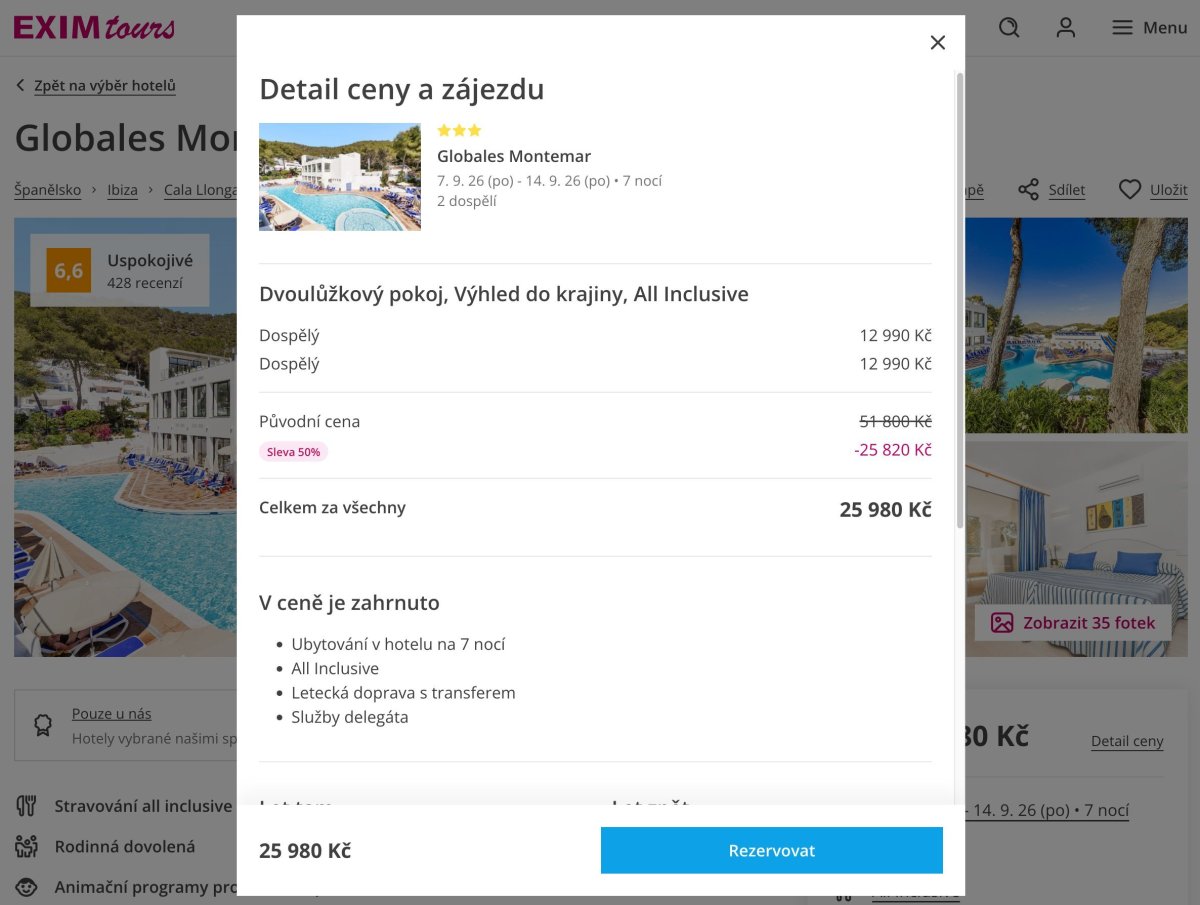The width and height of the screenshot is (1200, 905).
Task: Click the Ibiza breadcrumb
Action: [123, 190]
